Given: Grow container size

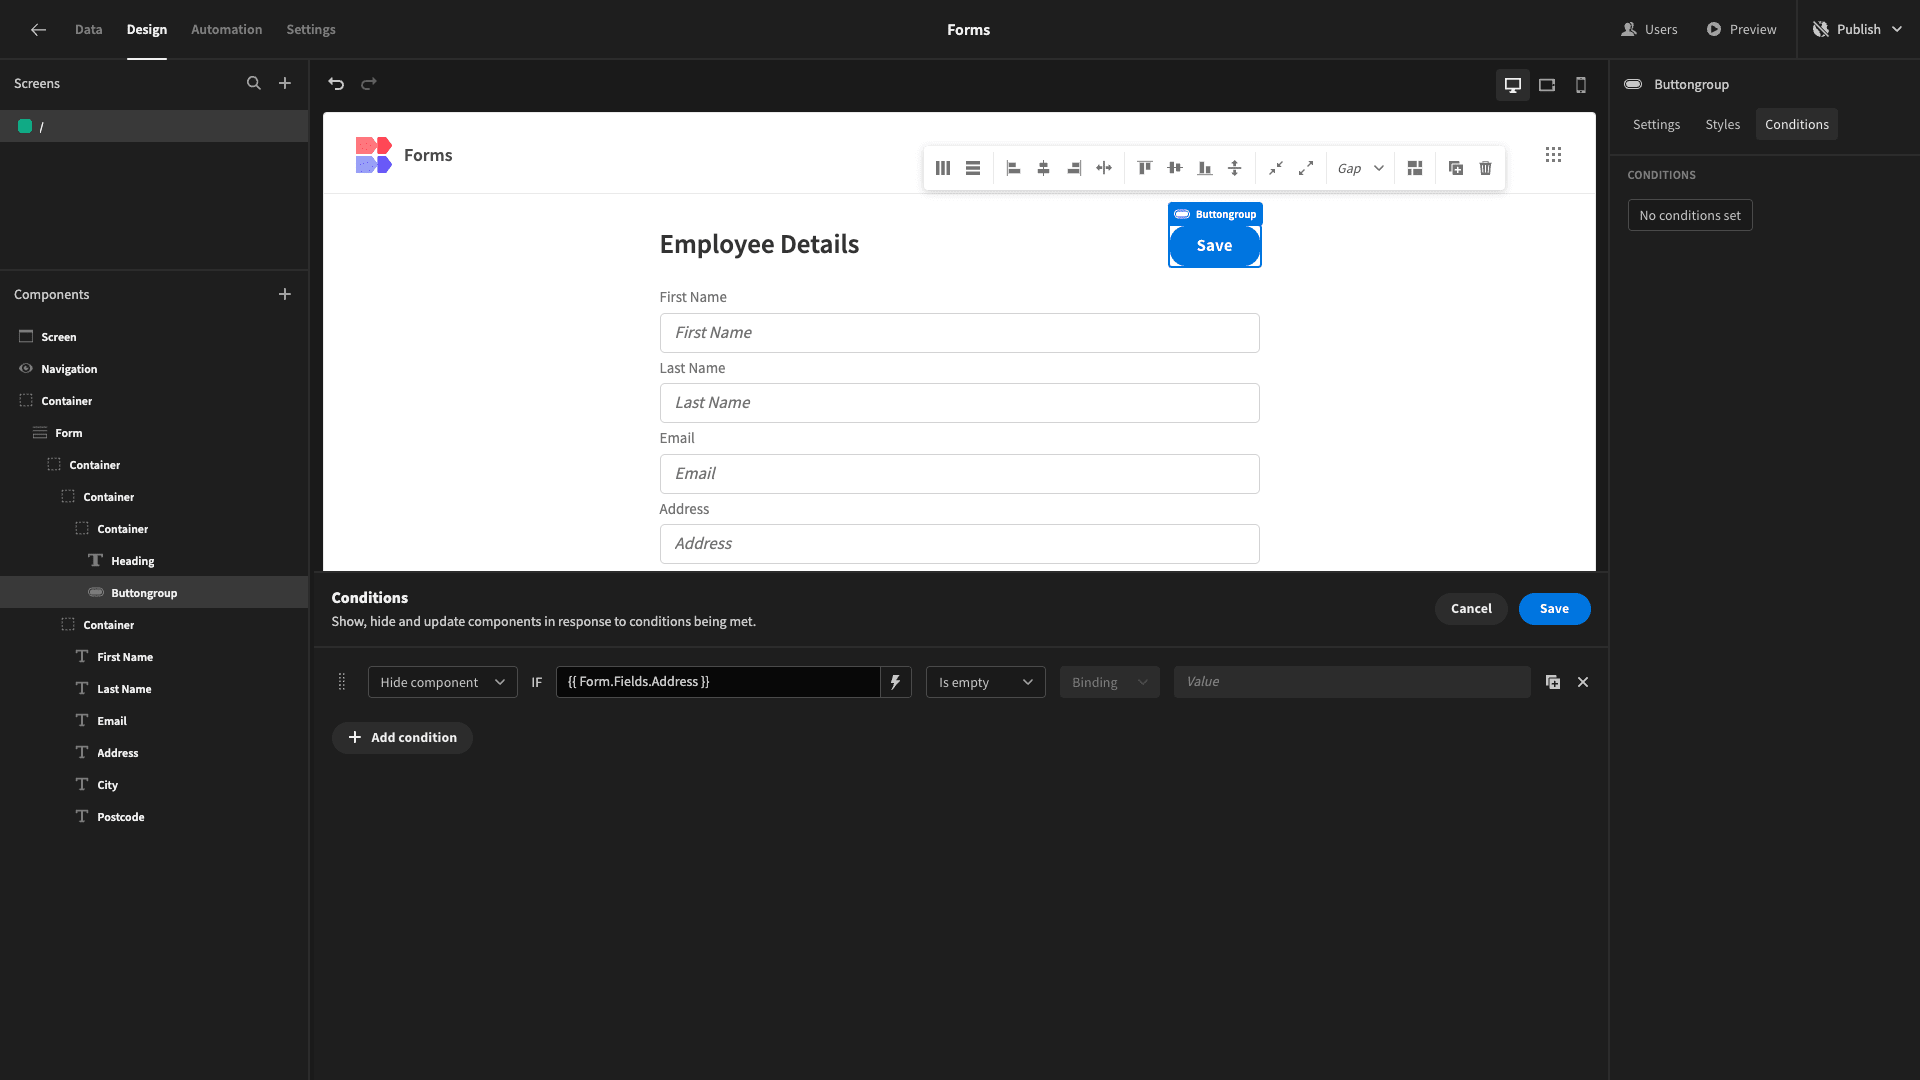Looking at the screenshot, I should [1306, 168].
